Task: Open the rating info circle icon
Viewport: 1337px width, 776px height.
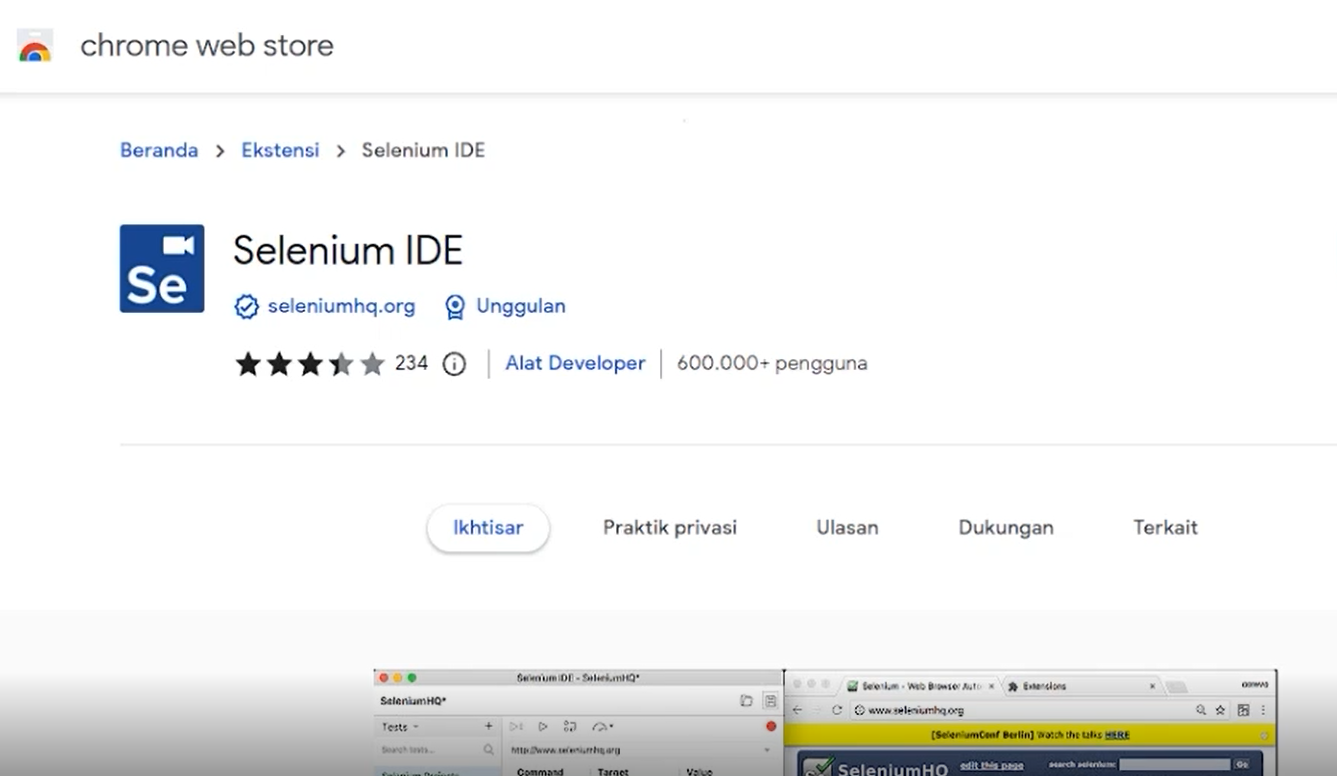Action: 454,364
